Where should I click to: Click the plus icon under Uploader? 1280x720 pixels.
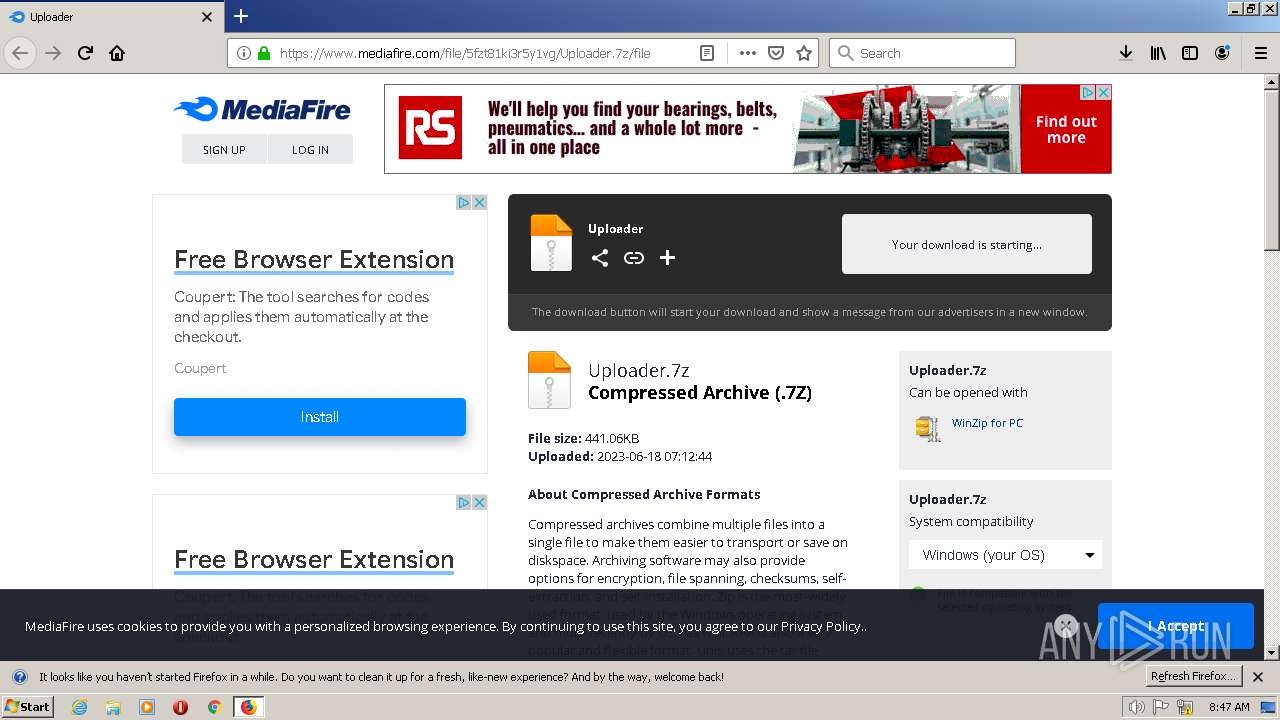click(668, 258)
